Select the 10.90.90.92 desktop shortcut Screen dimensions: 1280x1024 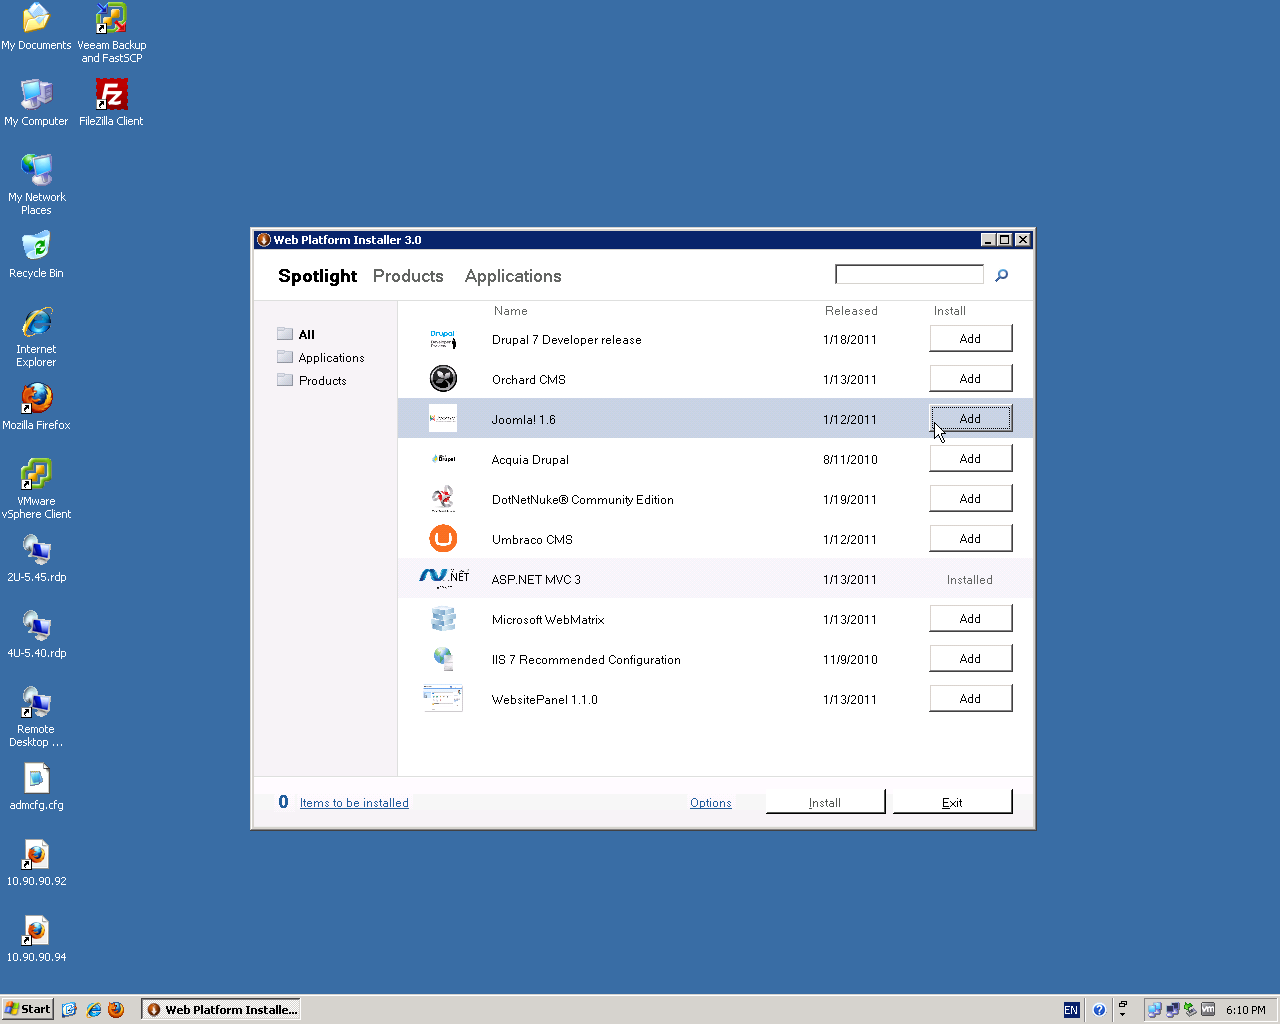click(36, 862)
